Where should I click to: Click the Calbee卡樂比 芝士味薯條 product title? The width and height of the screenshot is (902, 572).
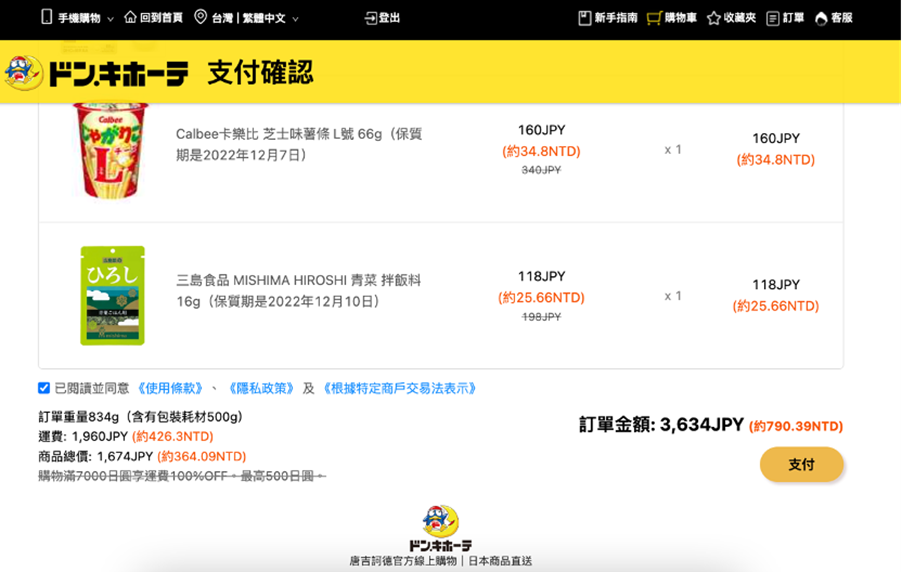299,144
